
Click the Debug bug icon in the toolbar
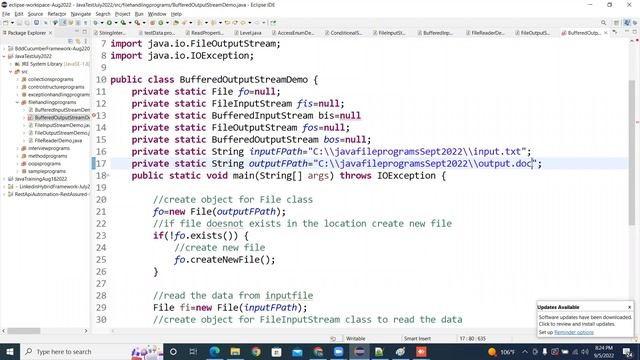[96, 23]
